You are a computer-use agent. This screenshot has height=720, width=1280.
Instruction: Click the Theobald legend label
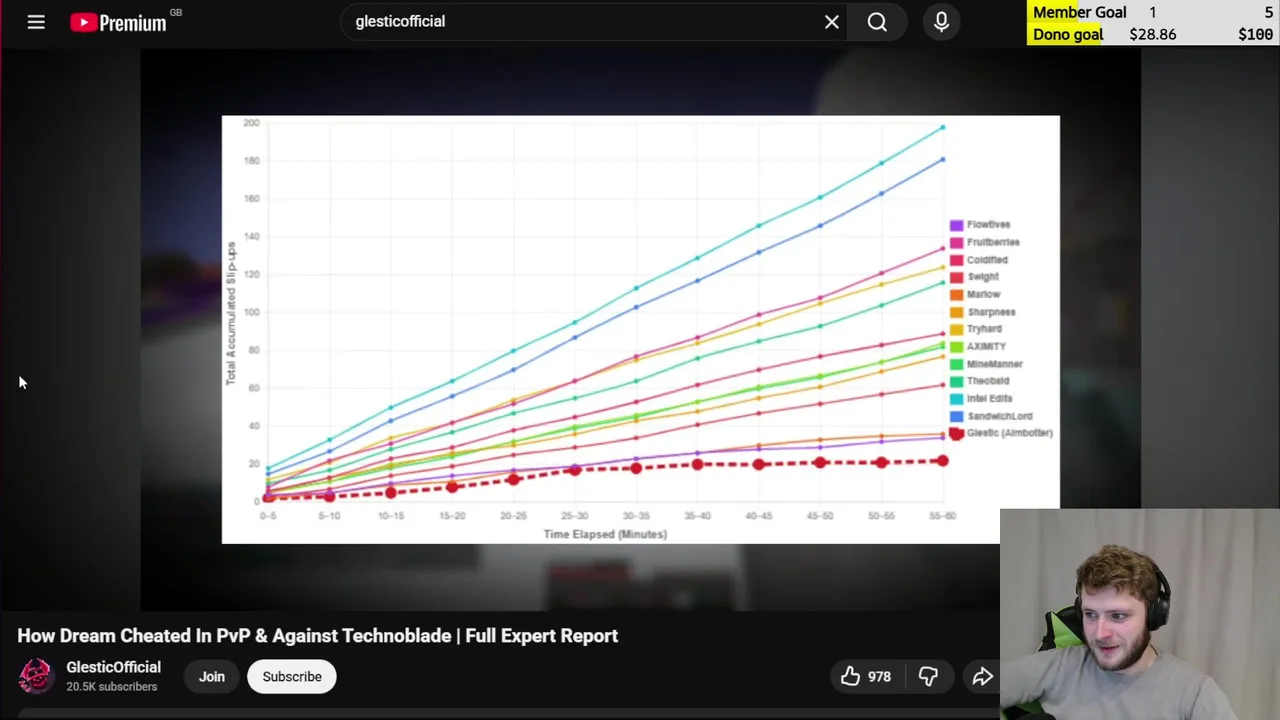pos(988,381)
